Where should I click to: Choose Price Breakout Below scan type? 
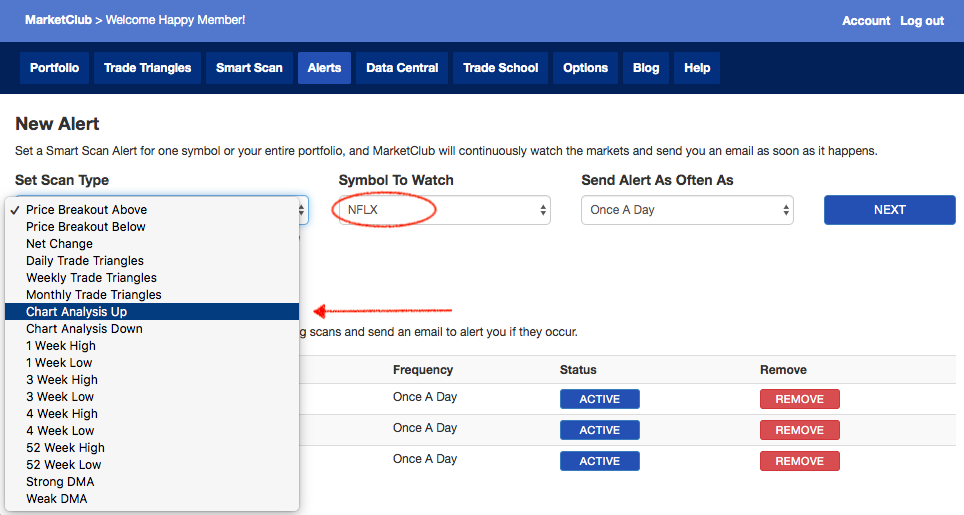[152, 227]
